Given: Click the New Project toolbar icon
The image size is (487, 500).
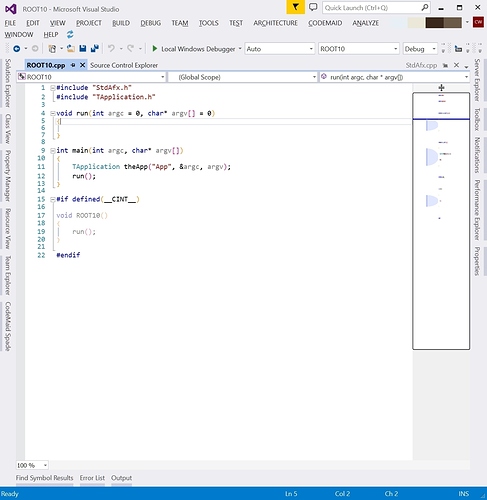Looking at the screenshot, I should [52, 49].
